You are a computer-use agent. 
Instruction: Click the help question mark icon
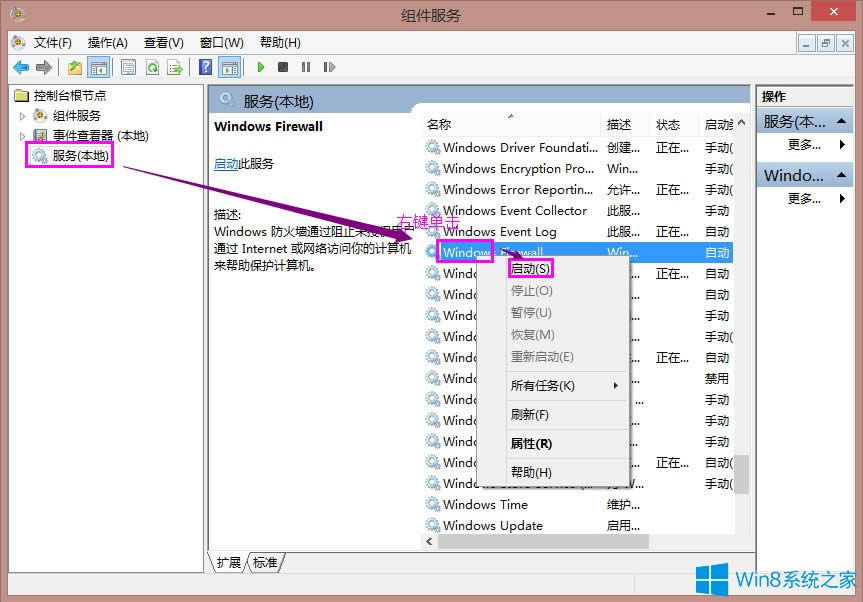(205, 67)
